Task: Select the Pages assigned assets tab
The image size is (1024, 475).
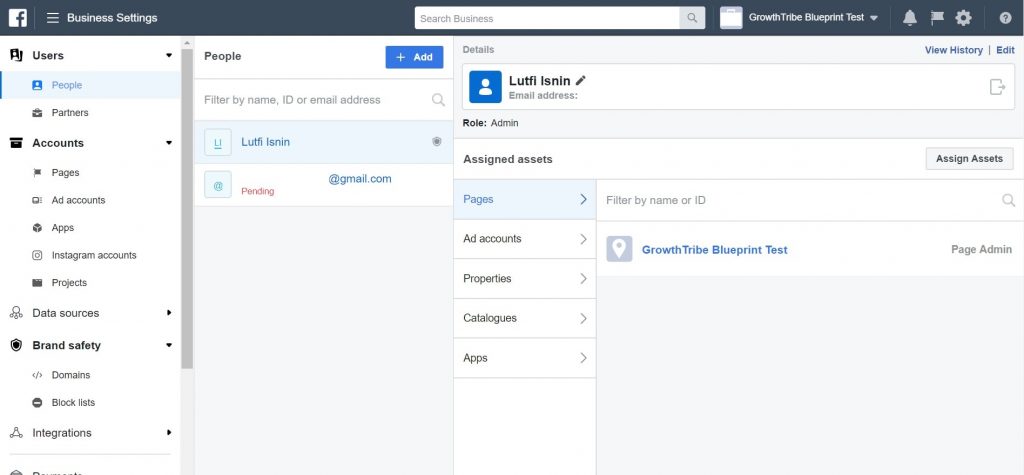Action: click(524, 199)
